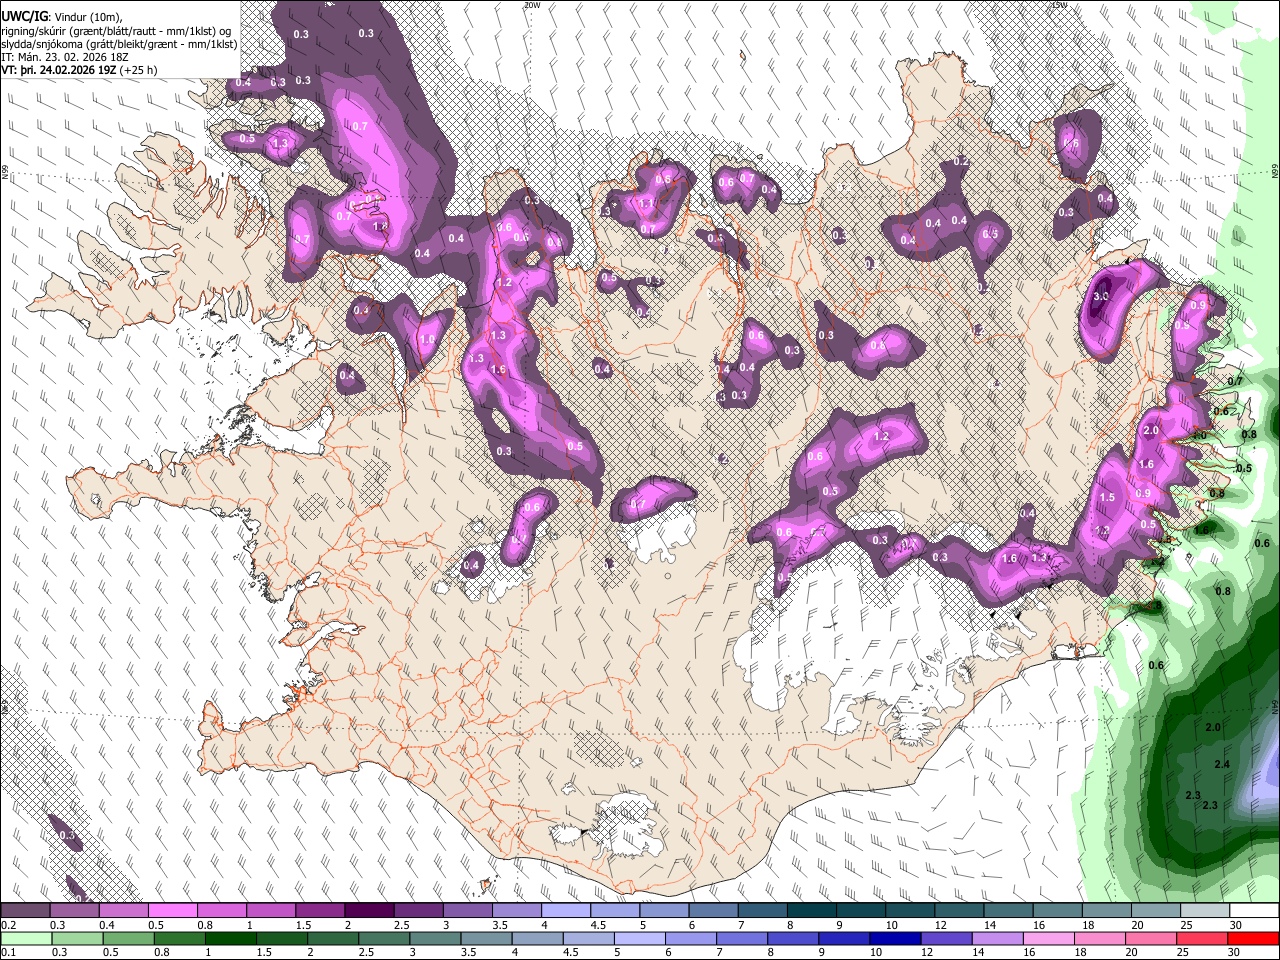Click the 18 label under the green-red scale

pos(1082,952)
